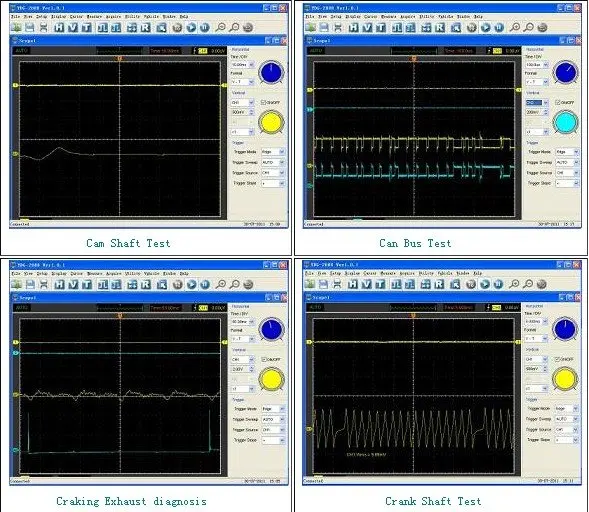Toggle the ON/OFF checkbox in Cam Shaft Test window
Viewport: 589px width, 512px height.
(x=263, y=102)
